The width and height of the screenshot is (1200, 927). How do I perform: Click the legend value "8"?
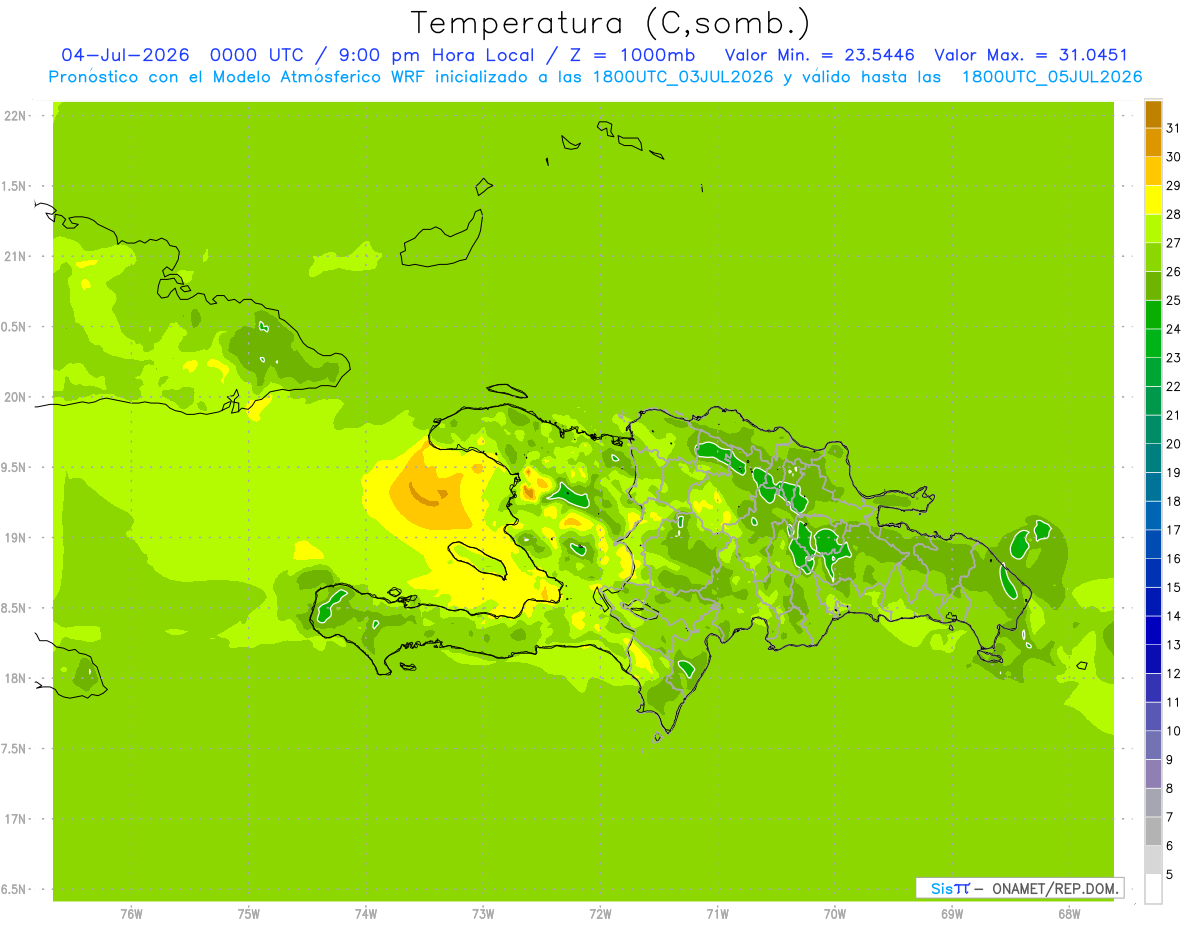point(1170,788)
